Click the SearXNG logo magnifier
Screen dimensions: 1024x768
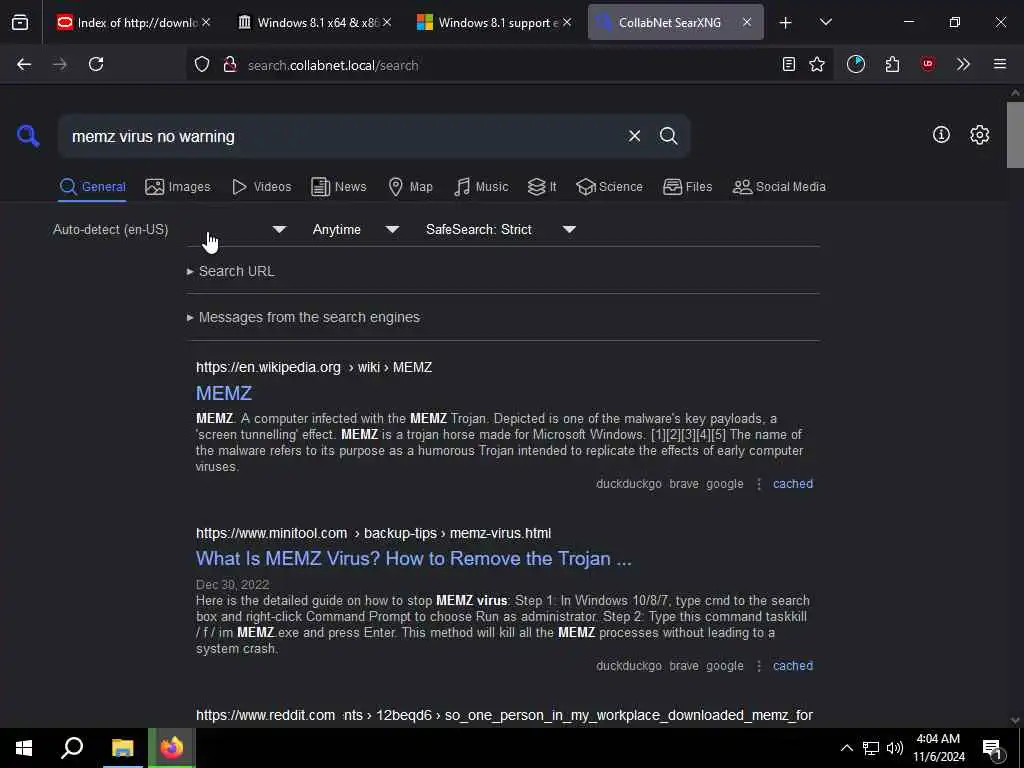pyautogui.click(x=28, y=136)
